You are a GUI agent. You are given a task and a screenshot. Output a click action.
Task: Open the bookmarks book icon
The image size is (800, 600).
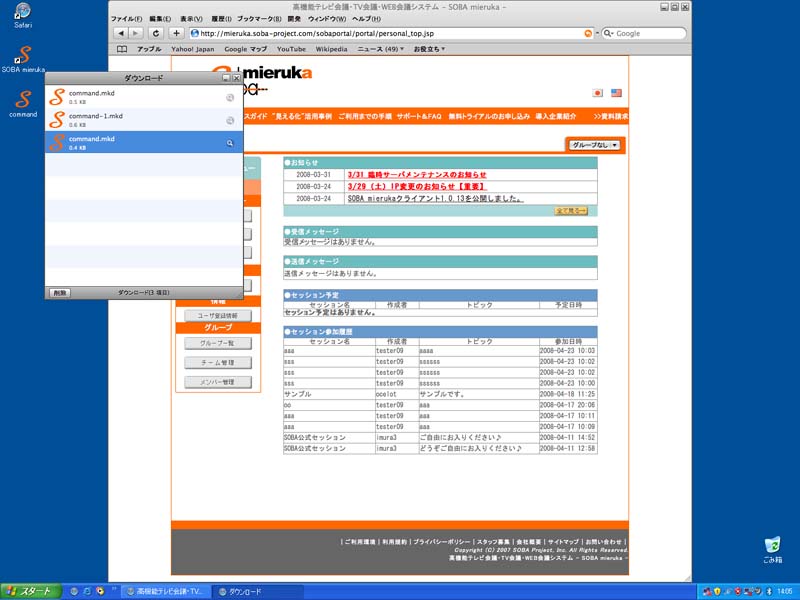(122, 49)
